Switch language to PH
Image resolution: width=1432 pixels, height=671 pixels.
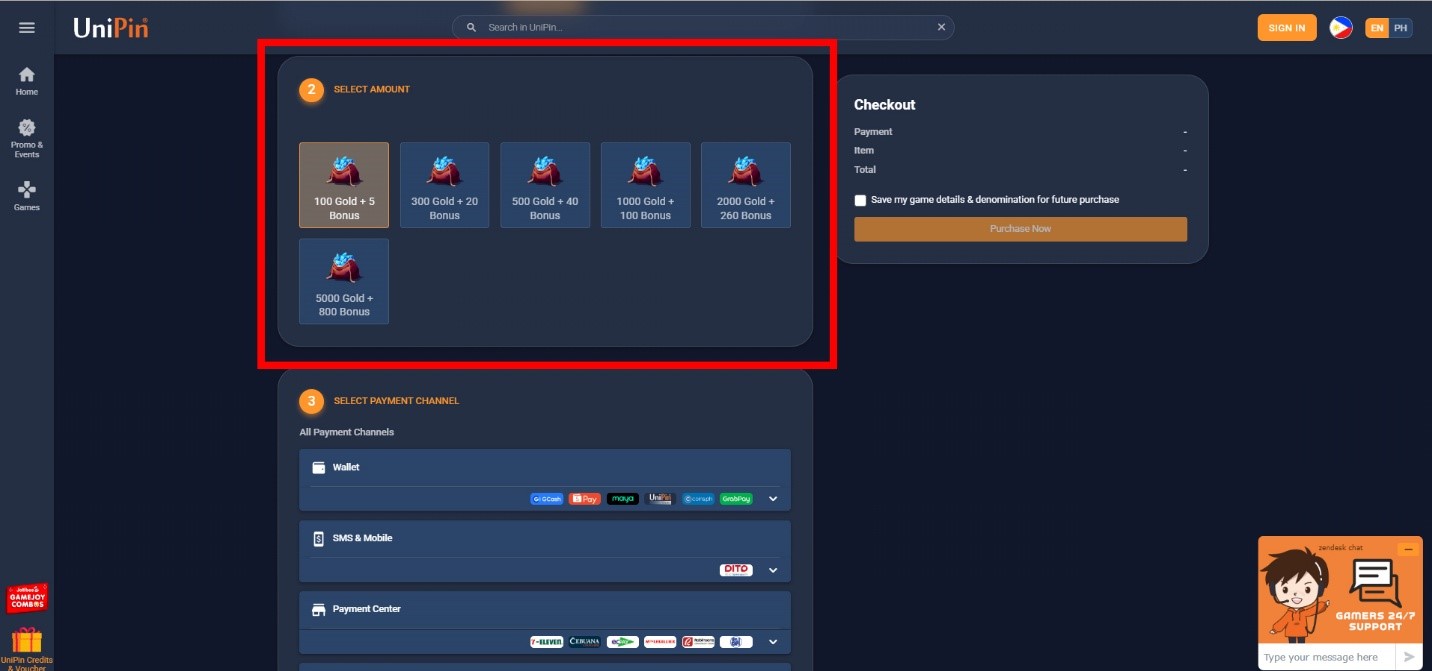click(1401, 28)
